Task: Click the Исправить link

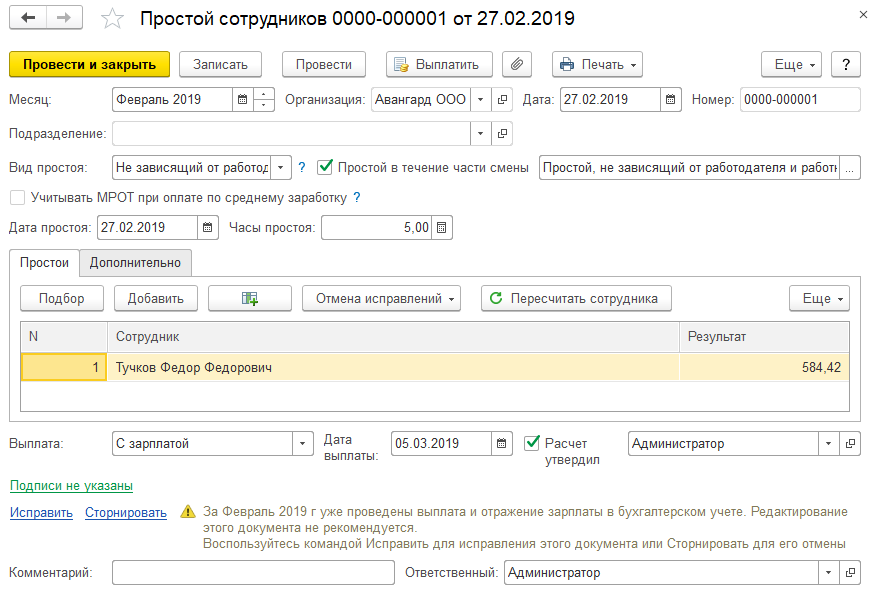Action: pos(41,512)
